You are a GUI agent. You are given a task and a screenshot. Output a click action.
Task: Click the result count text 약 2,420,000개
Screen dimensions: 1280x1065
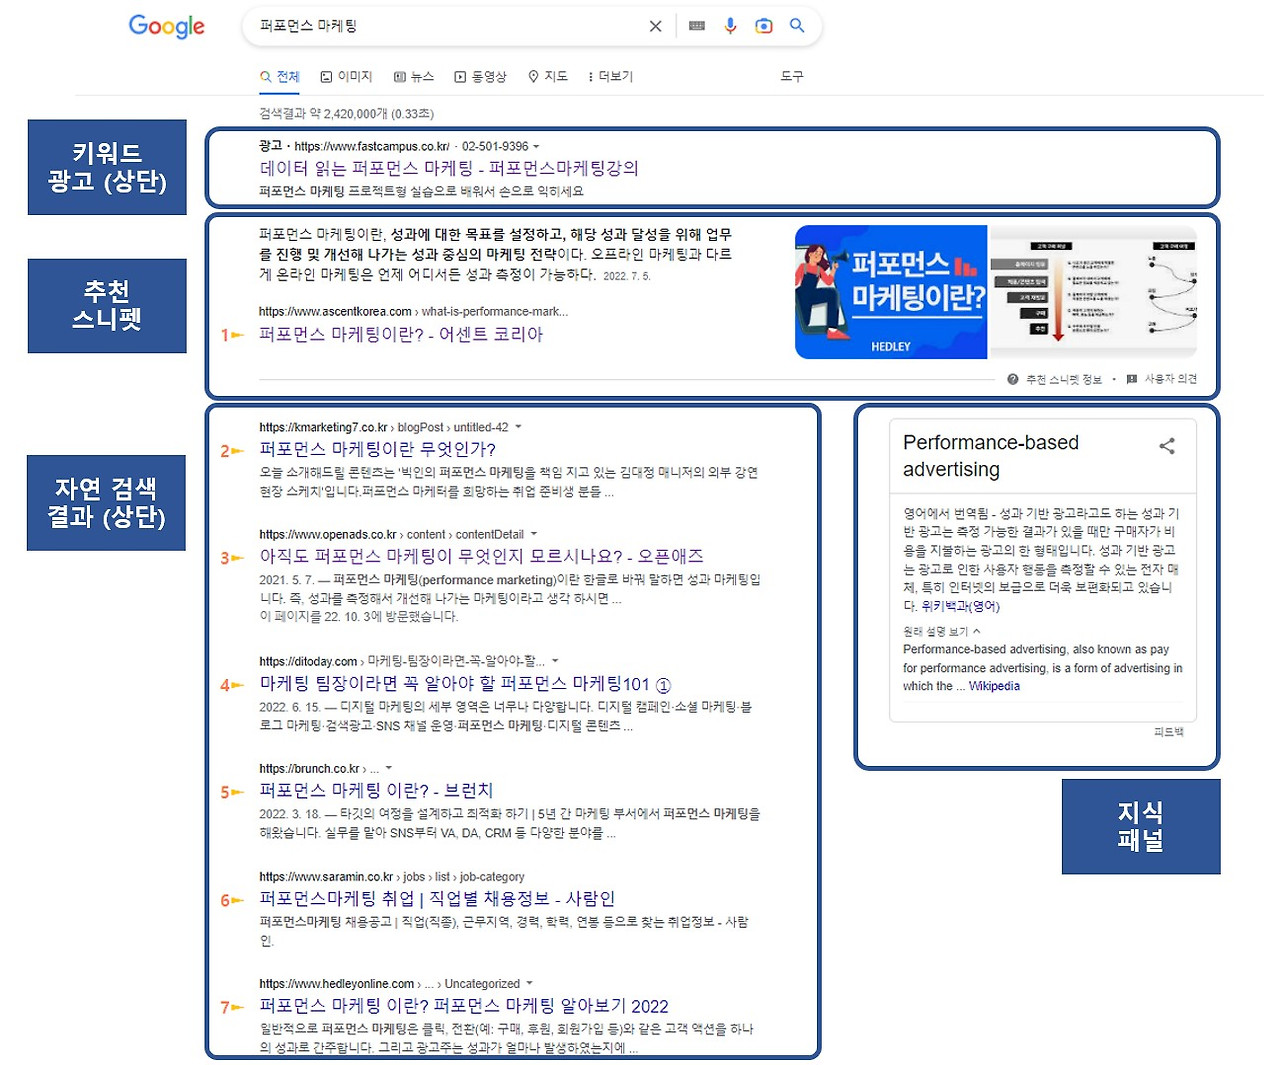click(x=348, y=114)
